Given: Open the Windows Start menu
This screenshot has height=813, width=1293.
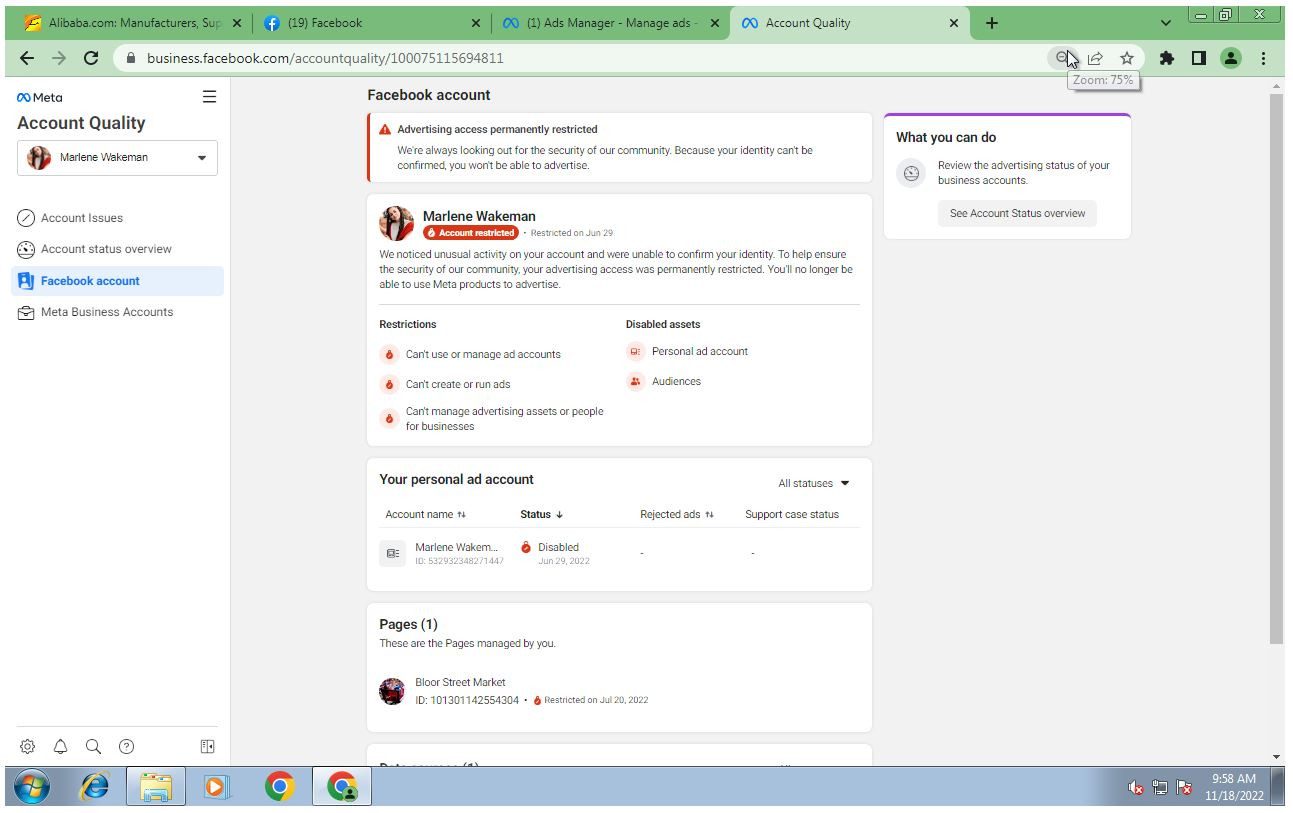Looking at the screenshot, I should 33,788.
